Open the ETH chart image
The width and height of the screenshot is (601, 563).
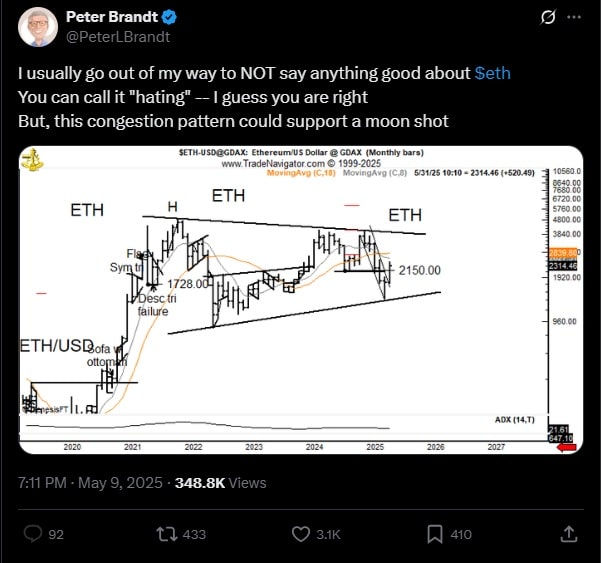click(x=301, y=300)
